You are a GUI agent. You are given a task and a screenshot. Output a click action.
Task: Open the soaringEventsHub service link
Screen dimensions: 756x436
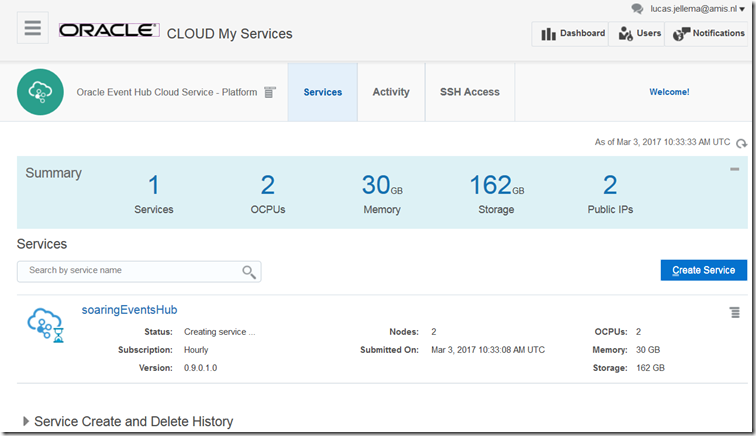tap(129, 310)
